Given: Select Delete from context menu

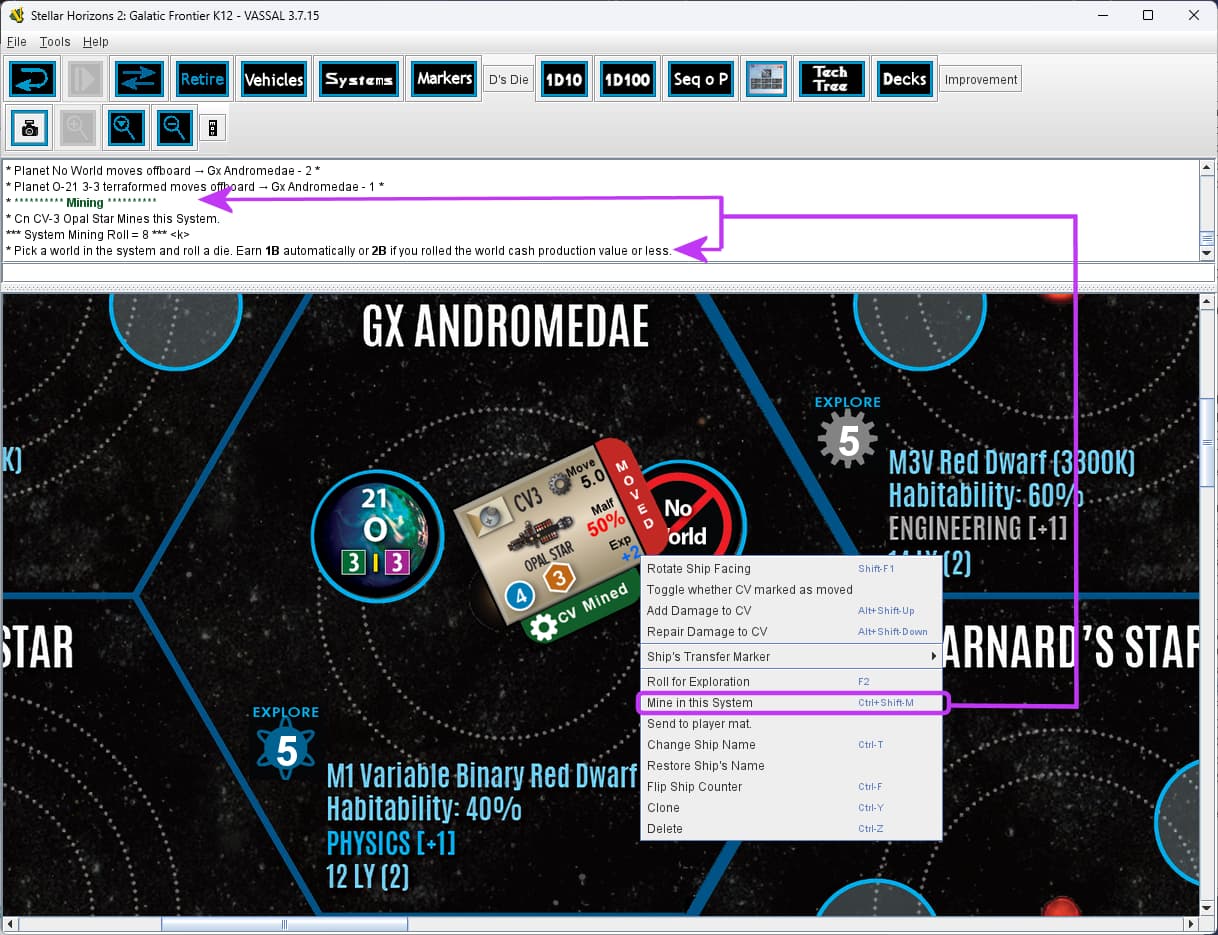Looking at the screenshot, I should tap(791, 829).
